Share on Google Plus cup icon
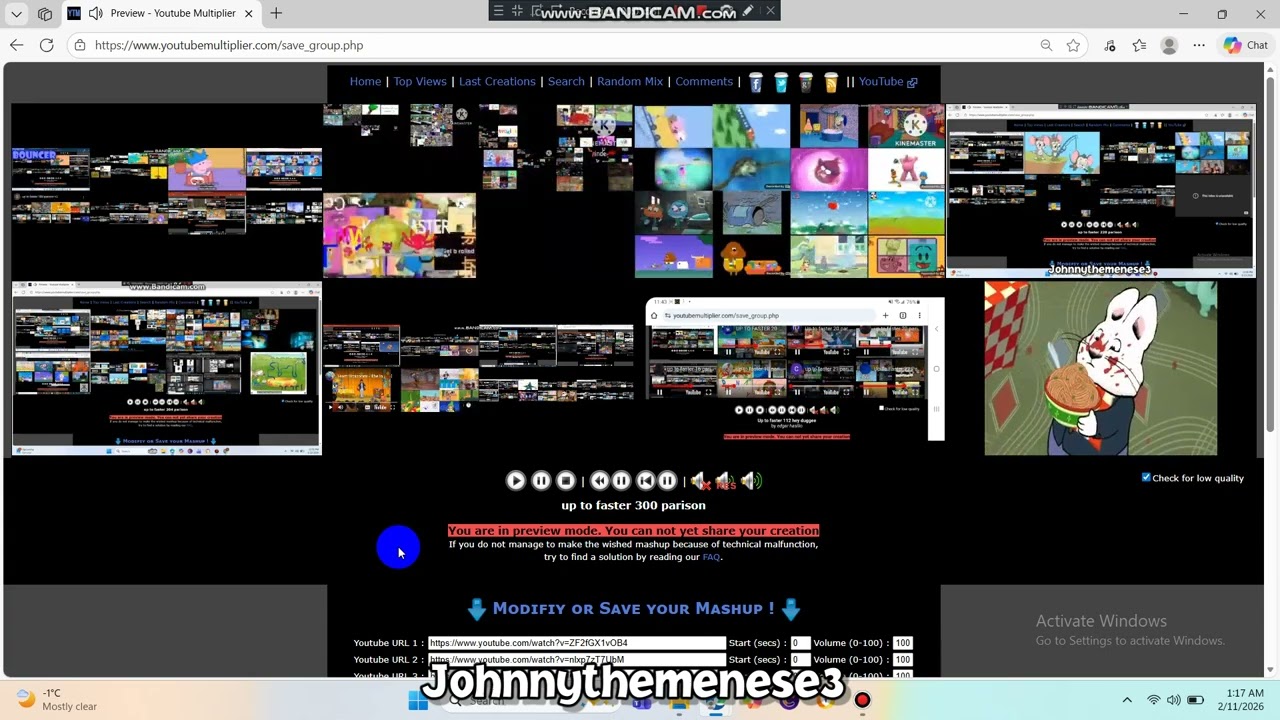The image size is (1280, 720). (806, 82)
